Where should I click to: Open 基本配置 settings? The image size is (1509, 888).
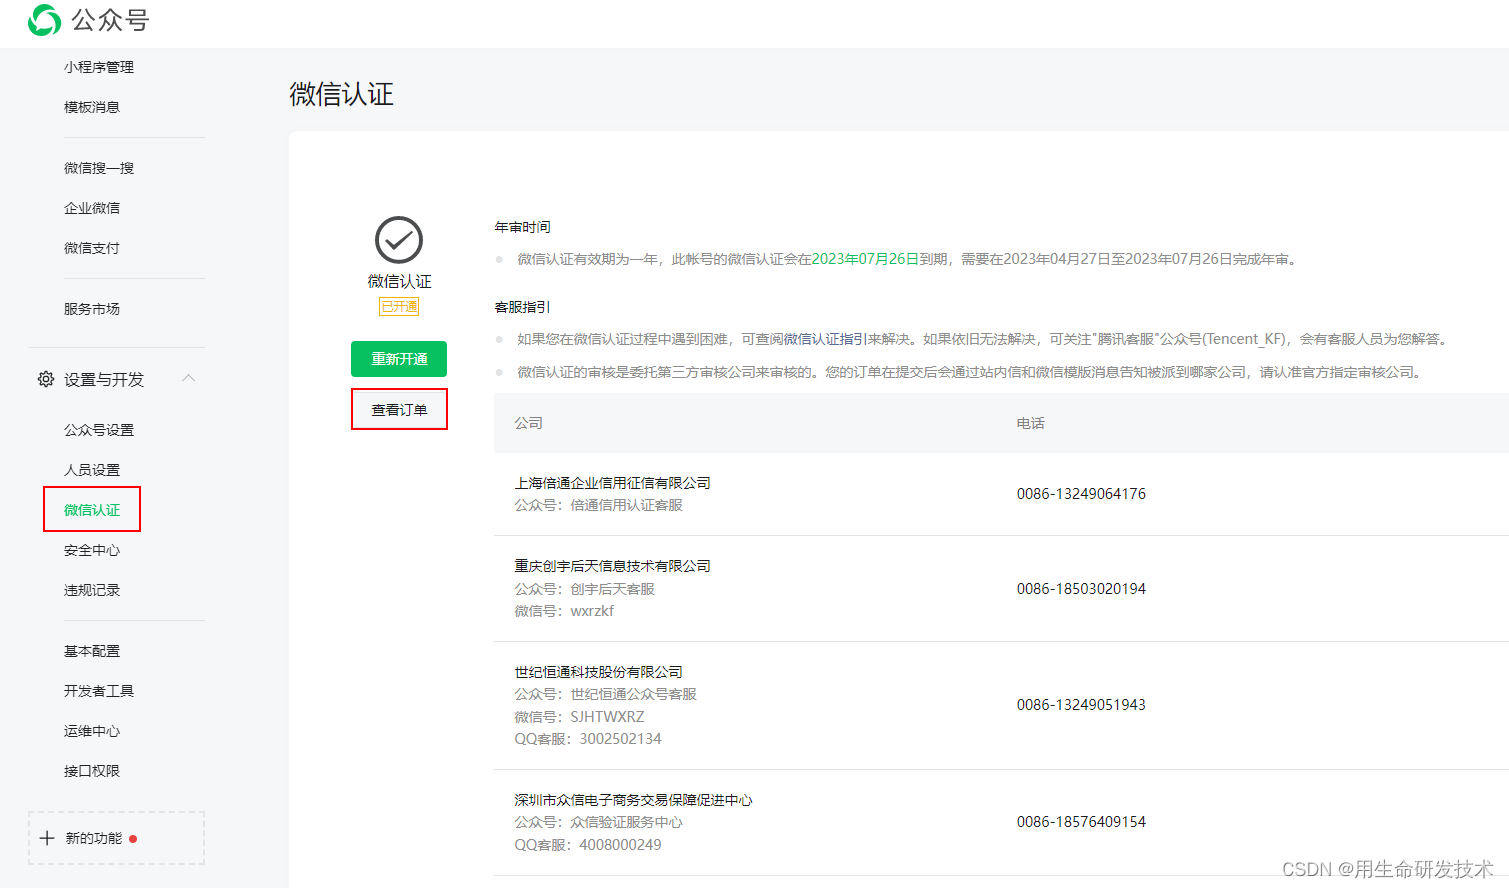click(x=92, y=651)
